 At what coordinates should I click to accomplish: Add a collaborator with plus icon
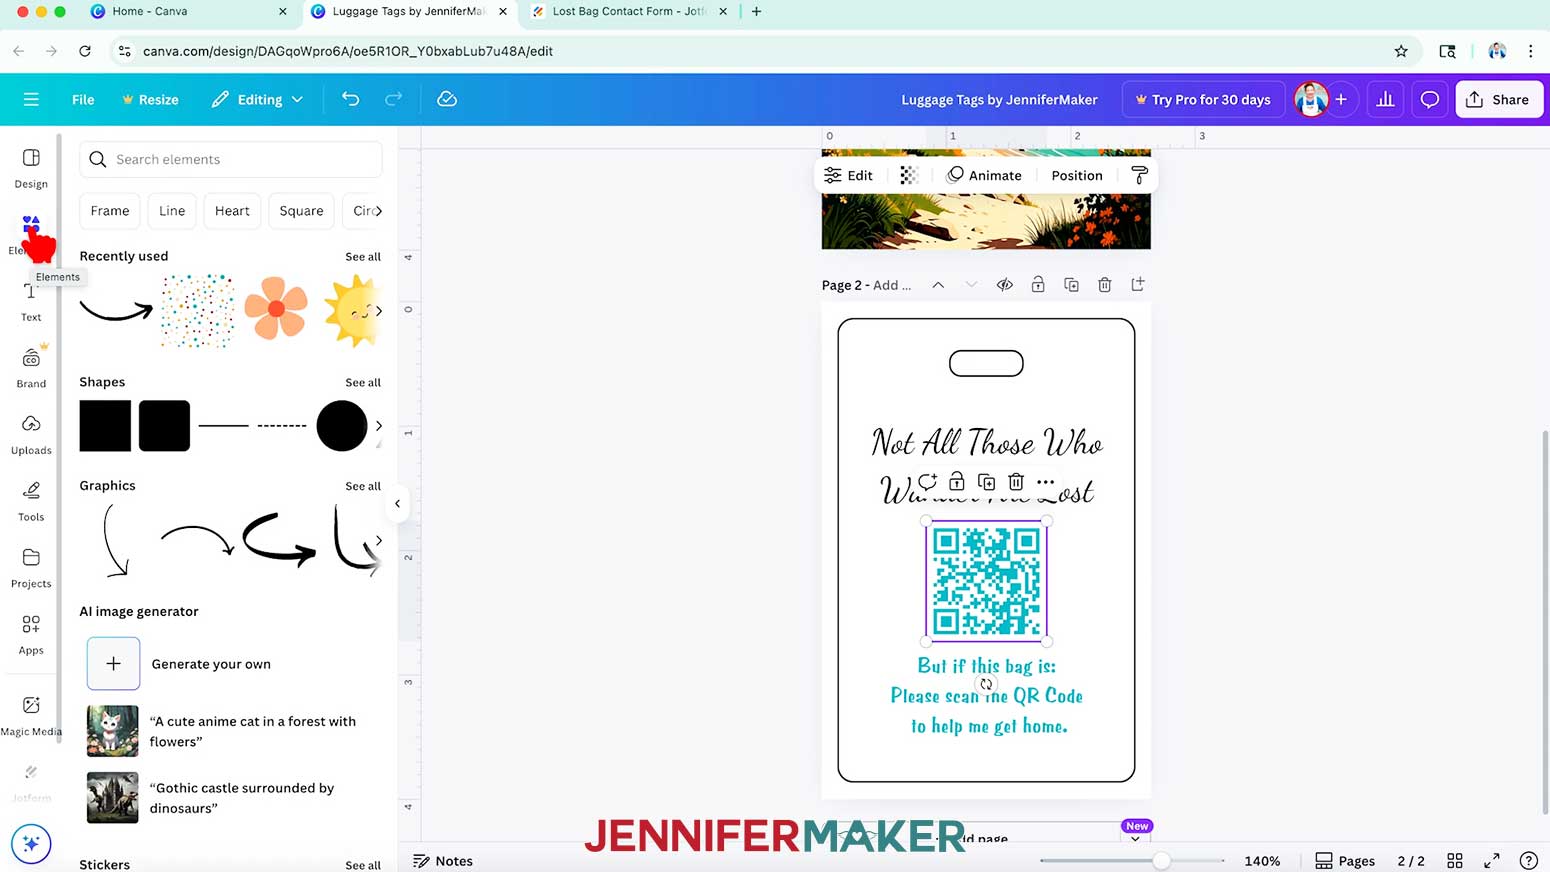[1341, 99]
